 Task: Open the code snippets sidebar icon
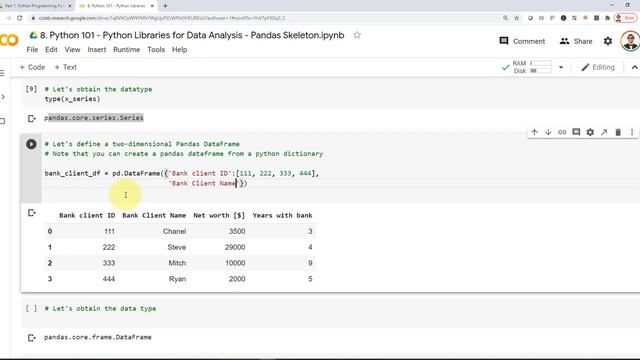3,97
